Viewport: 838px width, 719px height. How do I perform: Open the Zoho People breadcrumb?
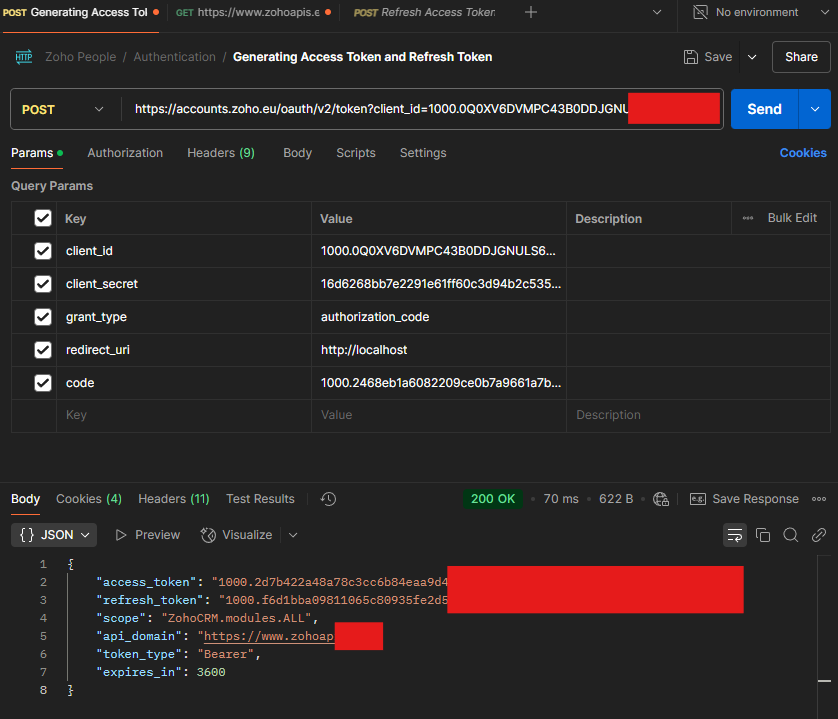(81, 57)
